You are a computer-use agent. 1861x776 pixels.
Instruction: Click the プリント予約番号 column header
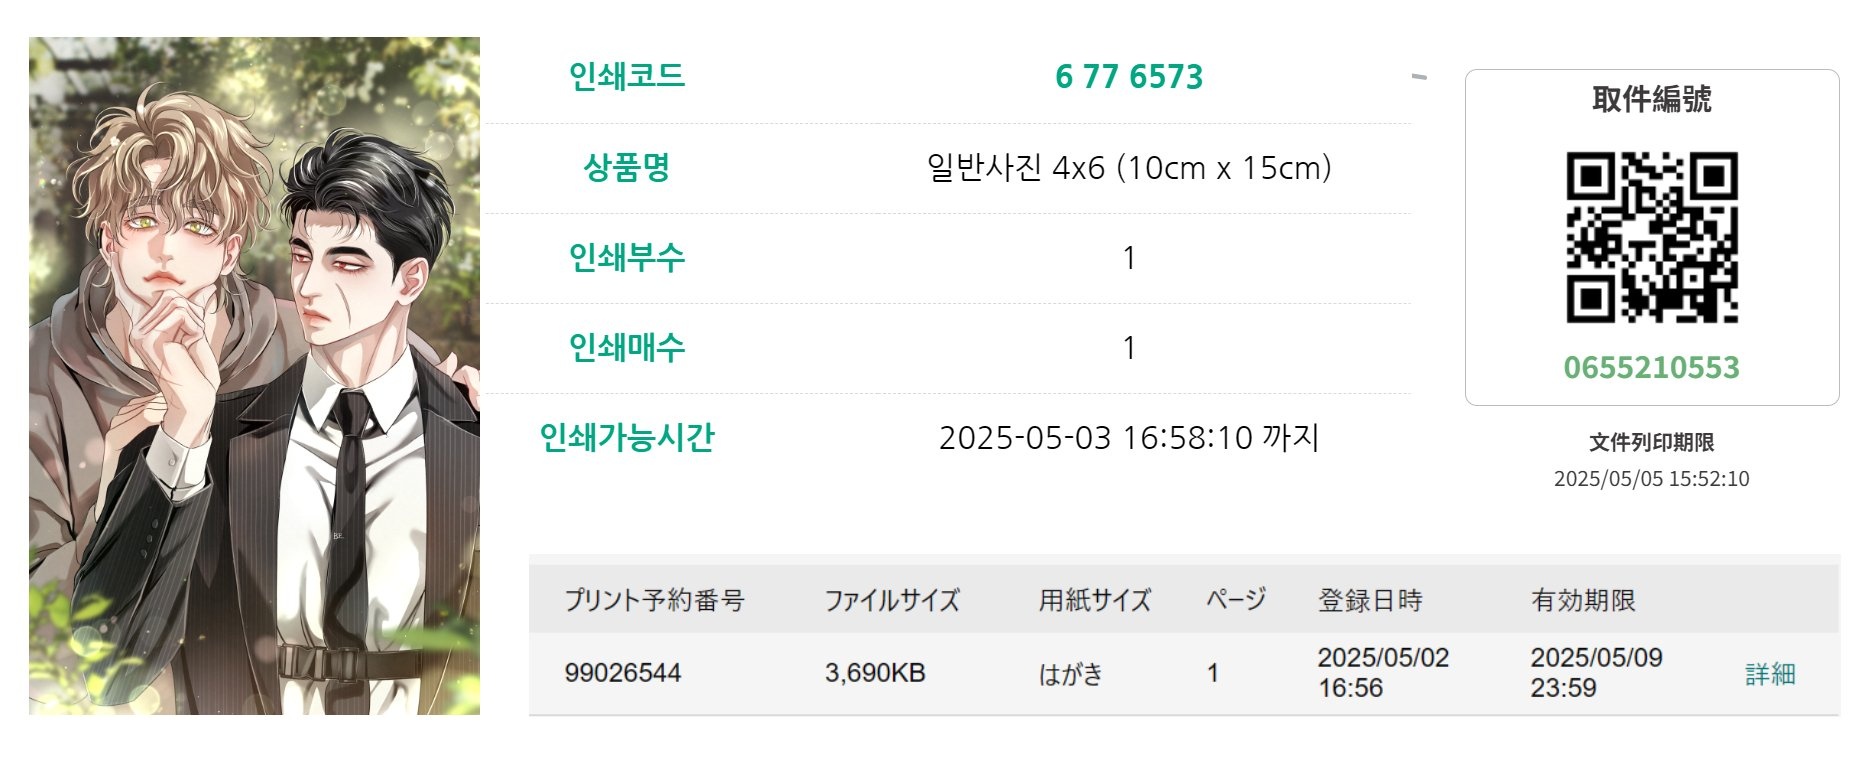[x=655, y=600]
